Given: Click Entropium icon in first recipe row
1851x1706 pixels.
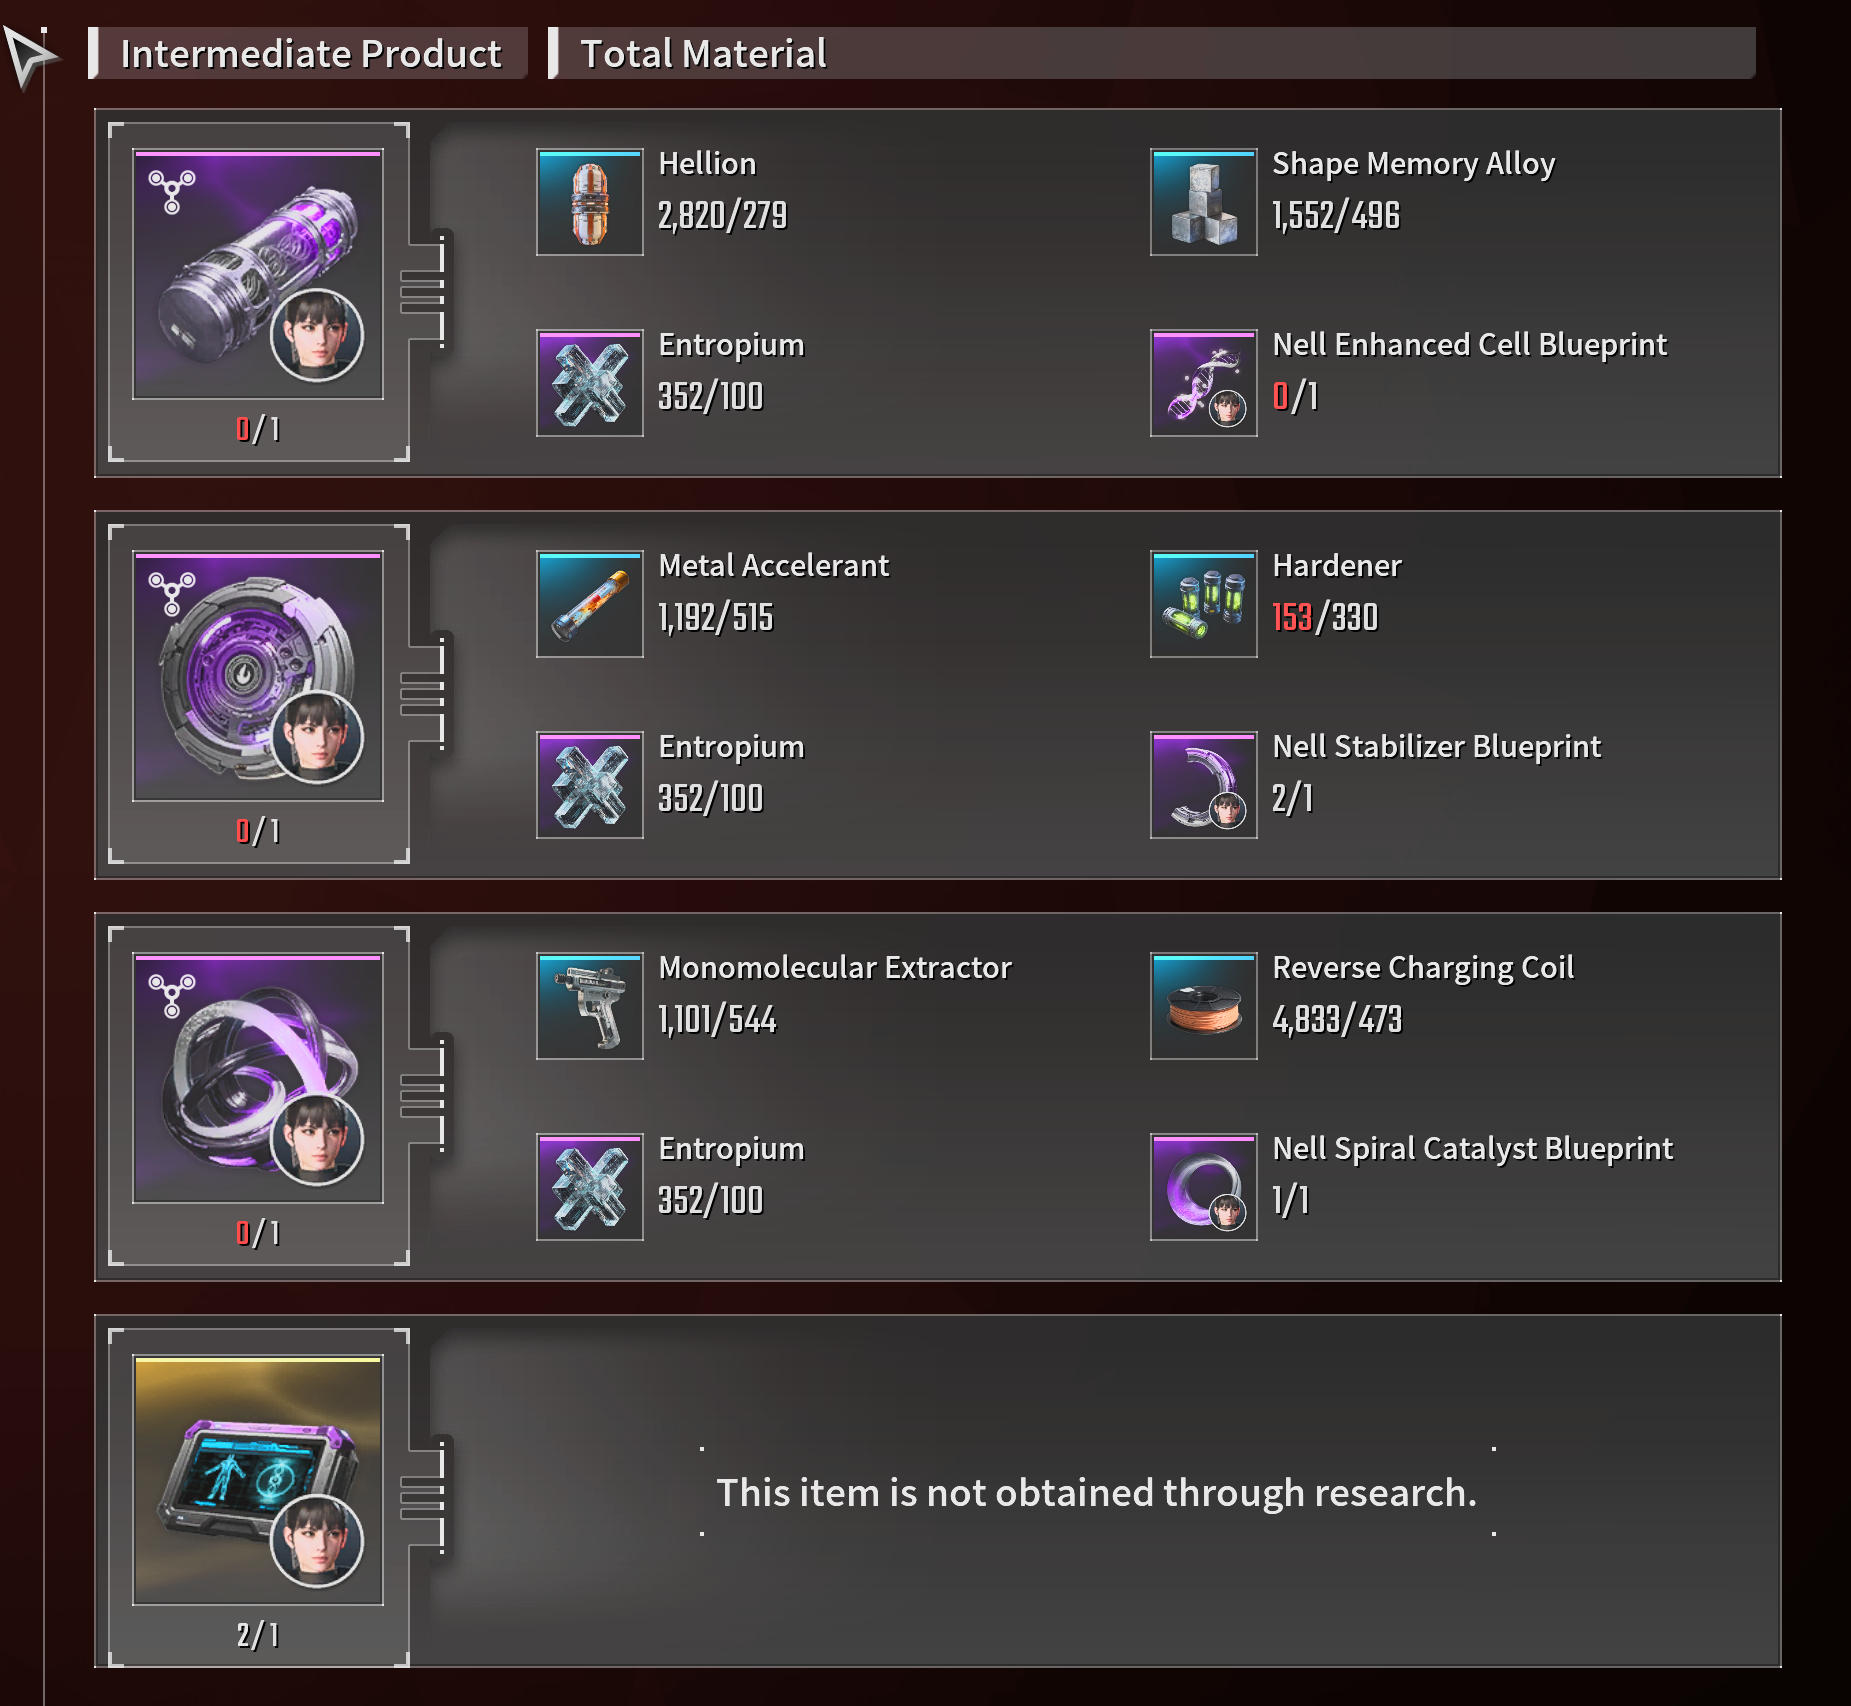Looking at the screenshot, I should (x=589, y=383).
